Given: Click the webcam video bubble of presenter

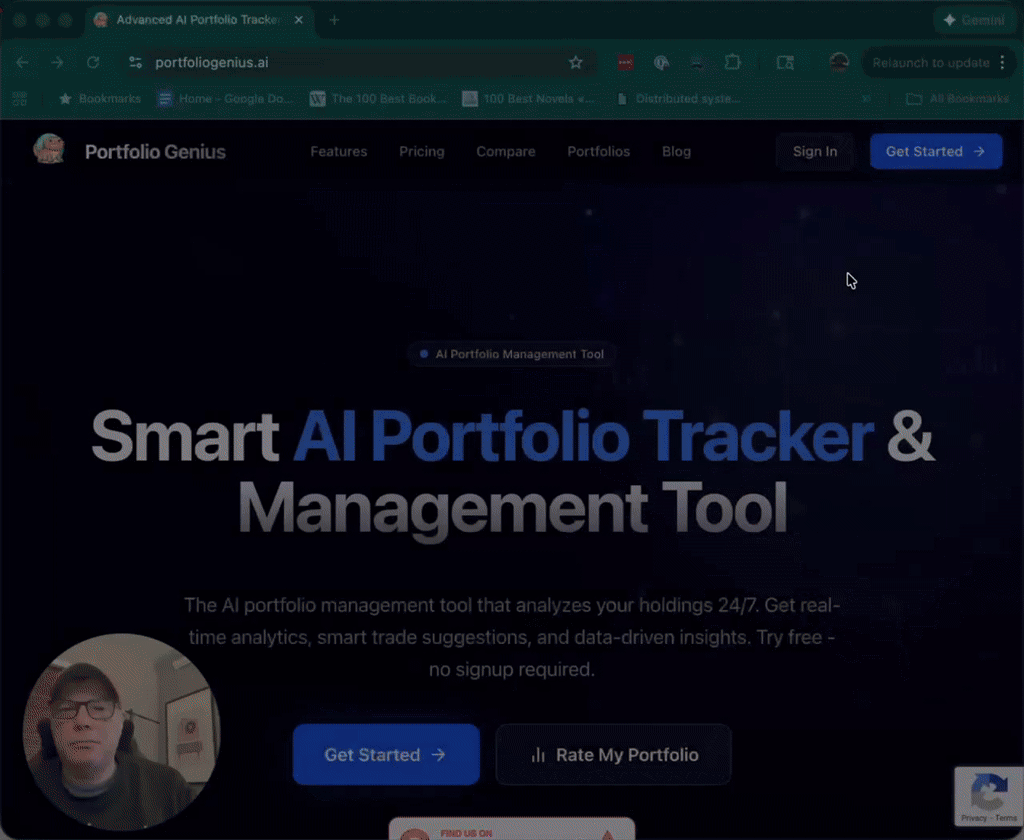Looking at the screenshot, I should (x=121, y=732).
